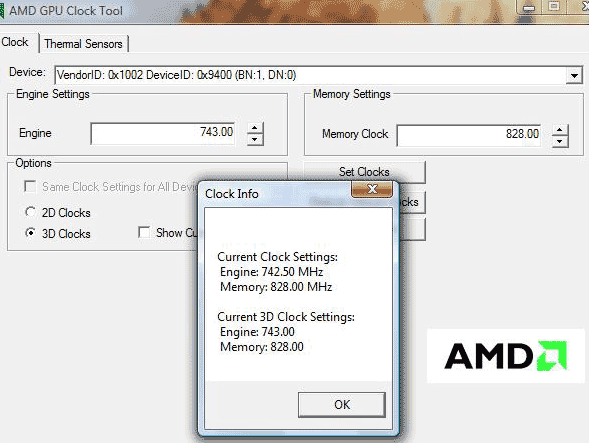
Task: Maximize the AMD GPU Clock Tool window
Action: [x=554, y=6]
